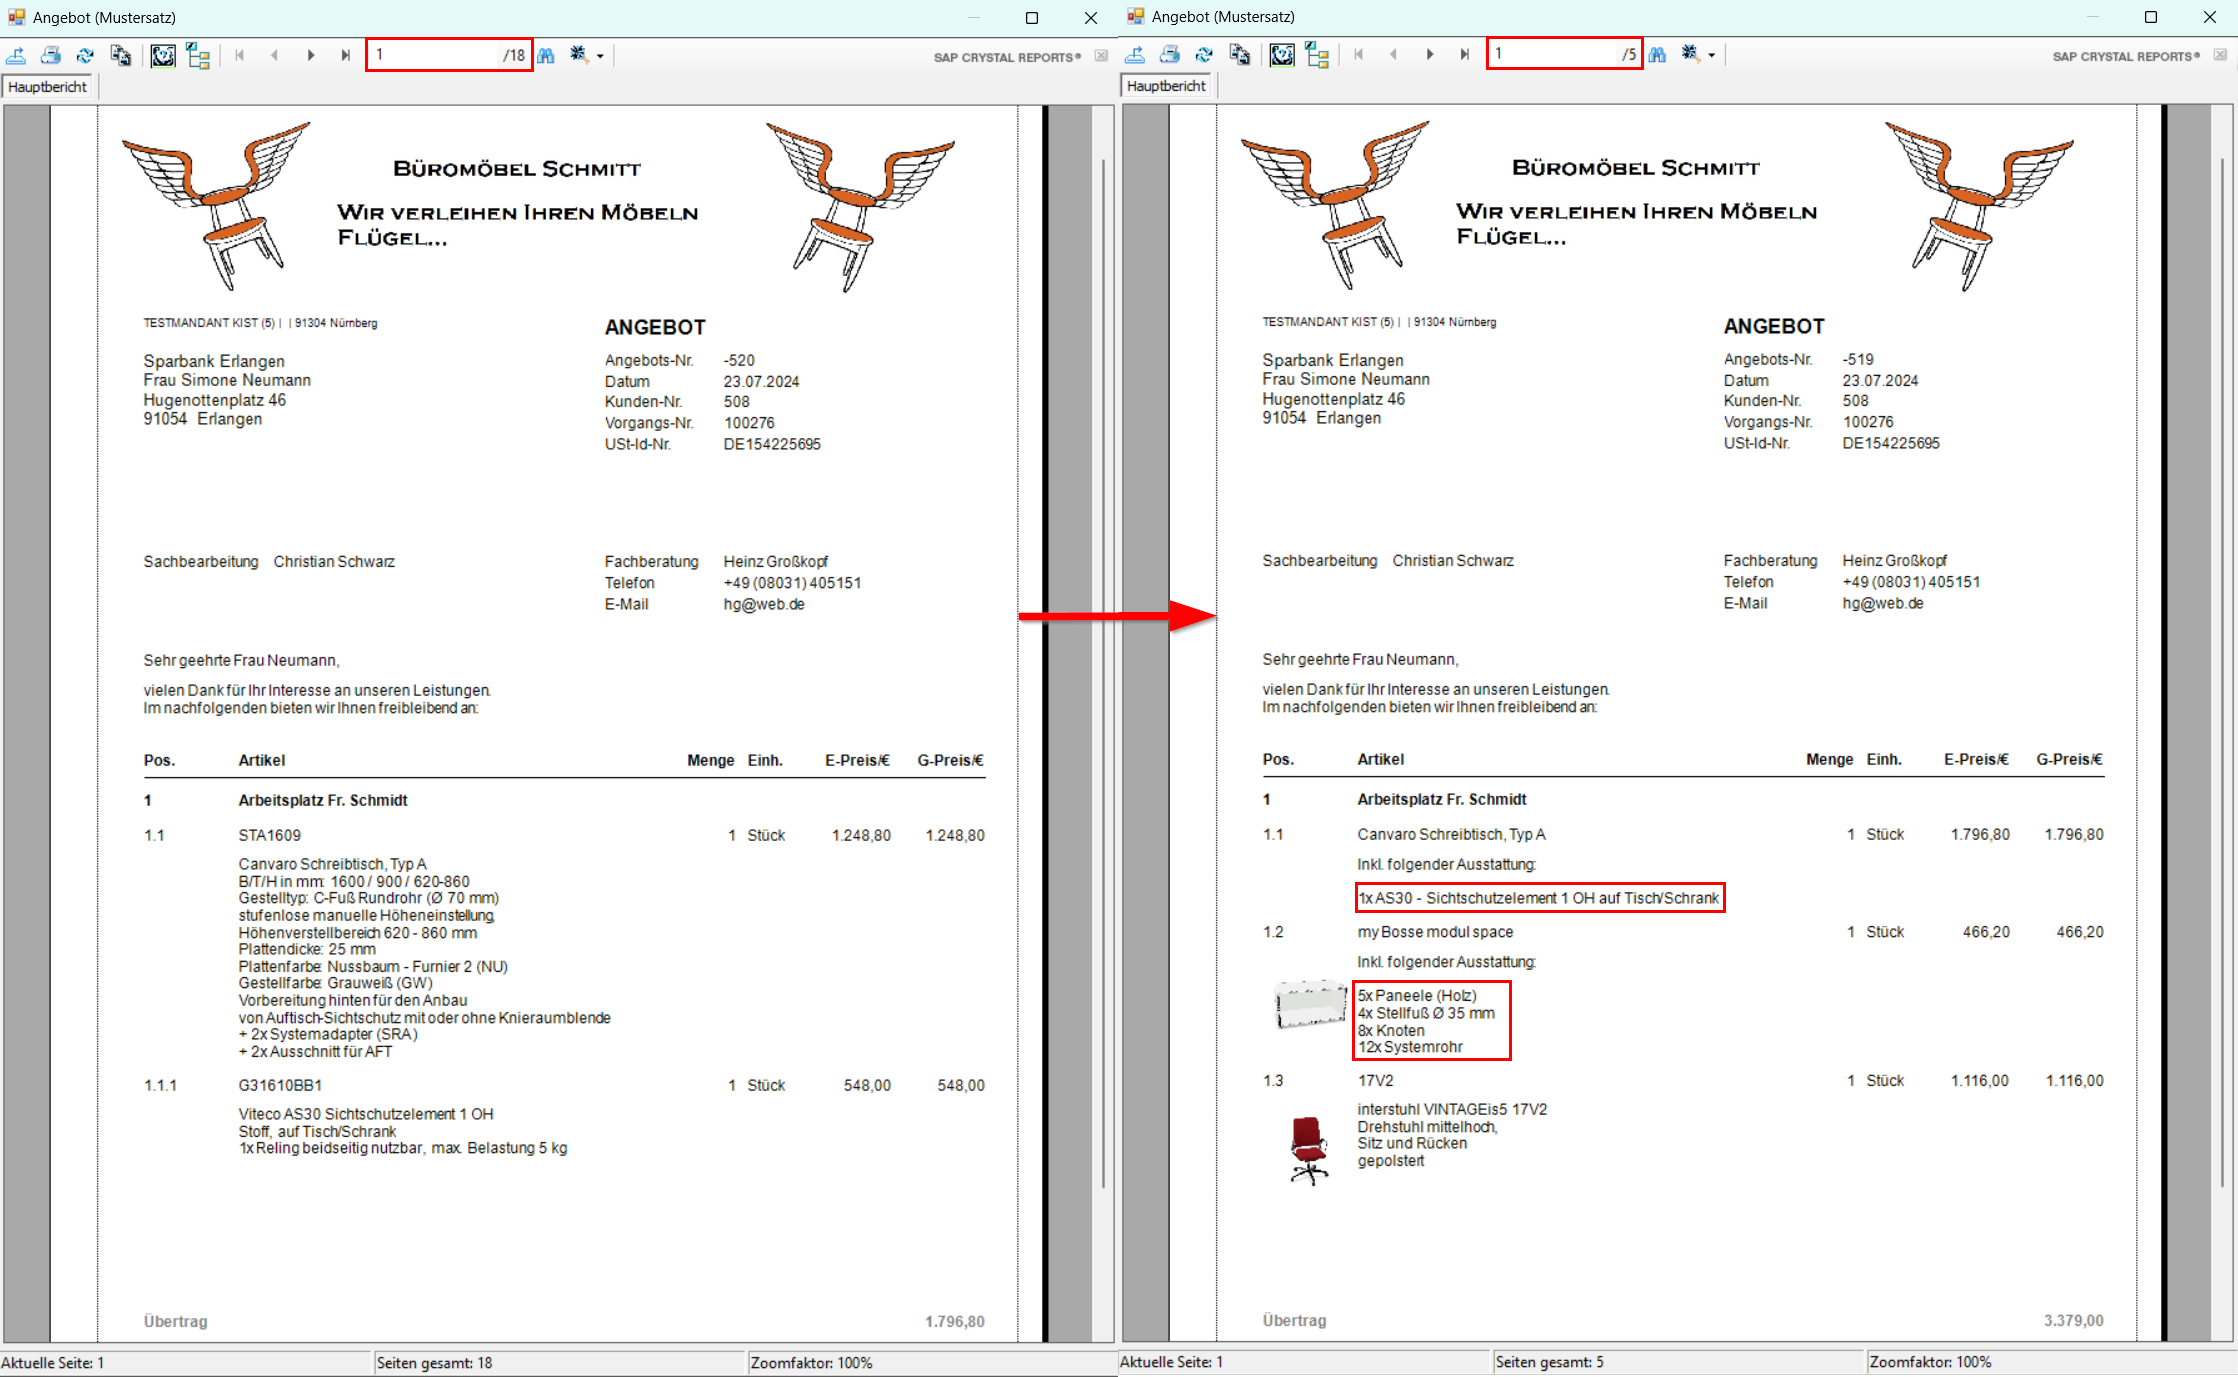Go to next page in right window
The image size is (2238, 1377).
(1430, 54)
